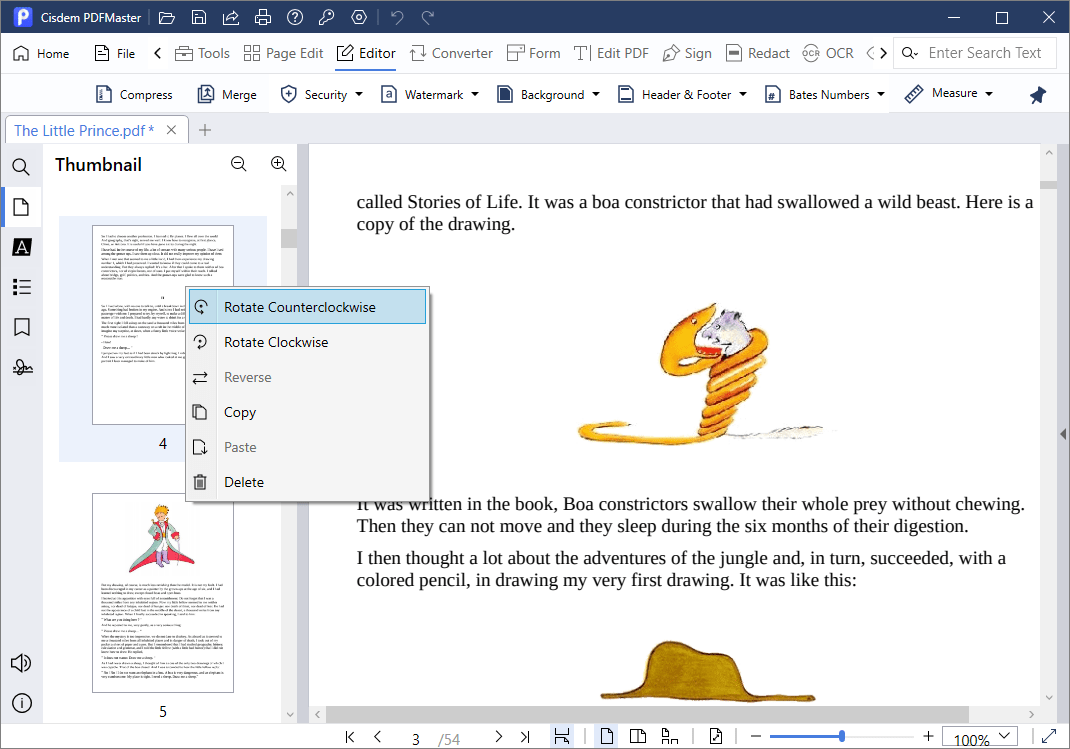Expand the Header & Footer dropdown

coord(742,95)
